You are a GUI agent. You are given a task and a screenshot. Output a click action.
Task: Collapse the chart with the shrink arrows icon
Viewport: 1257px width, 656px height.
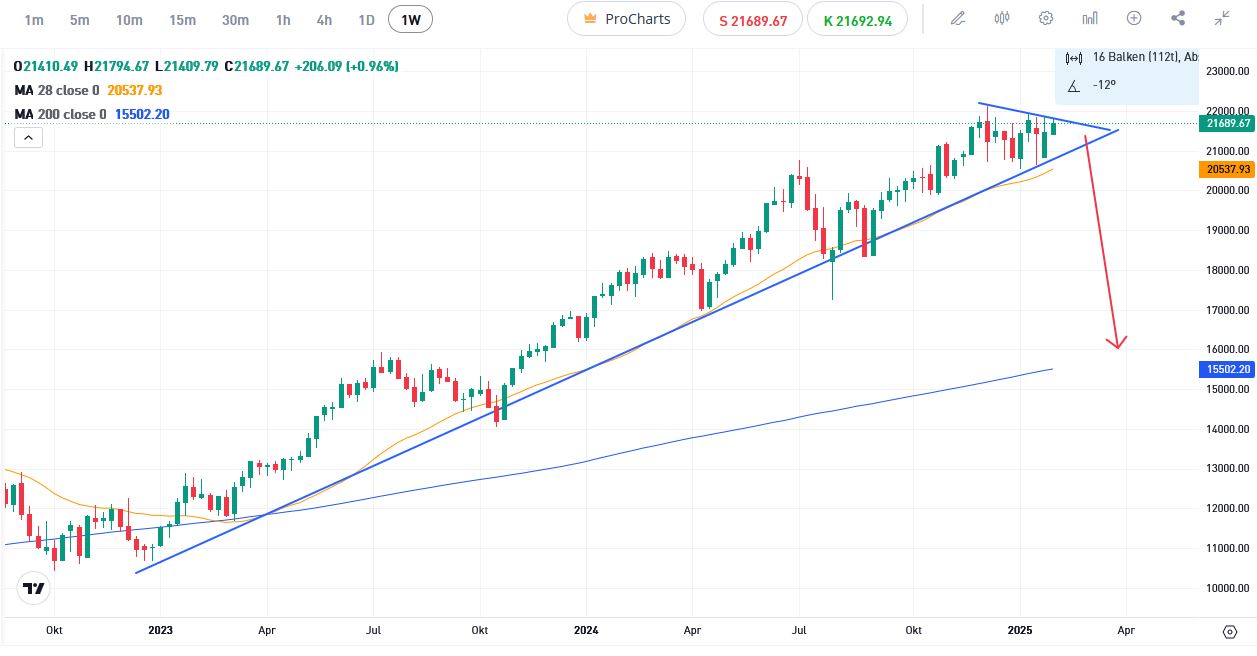(1222, 18)
